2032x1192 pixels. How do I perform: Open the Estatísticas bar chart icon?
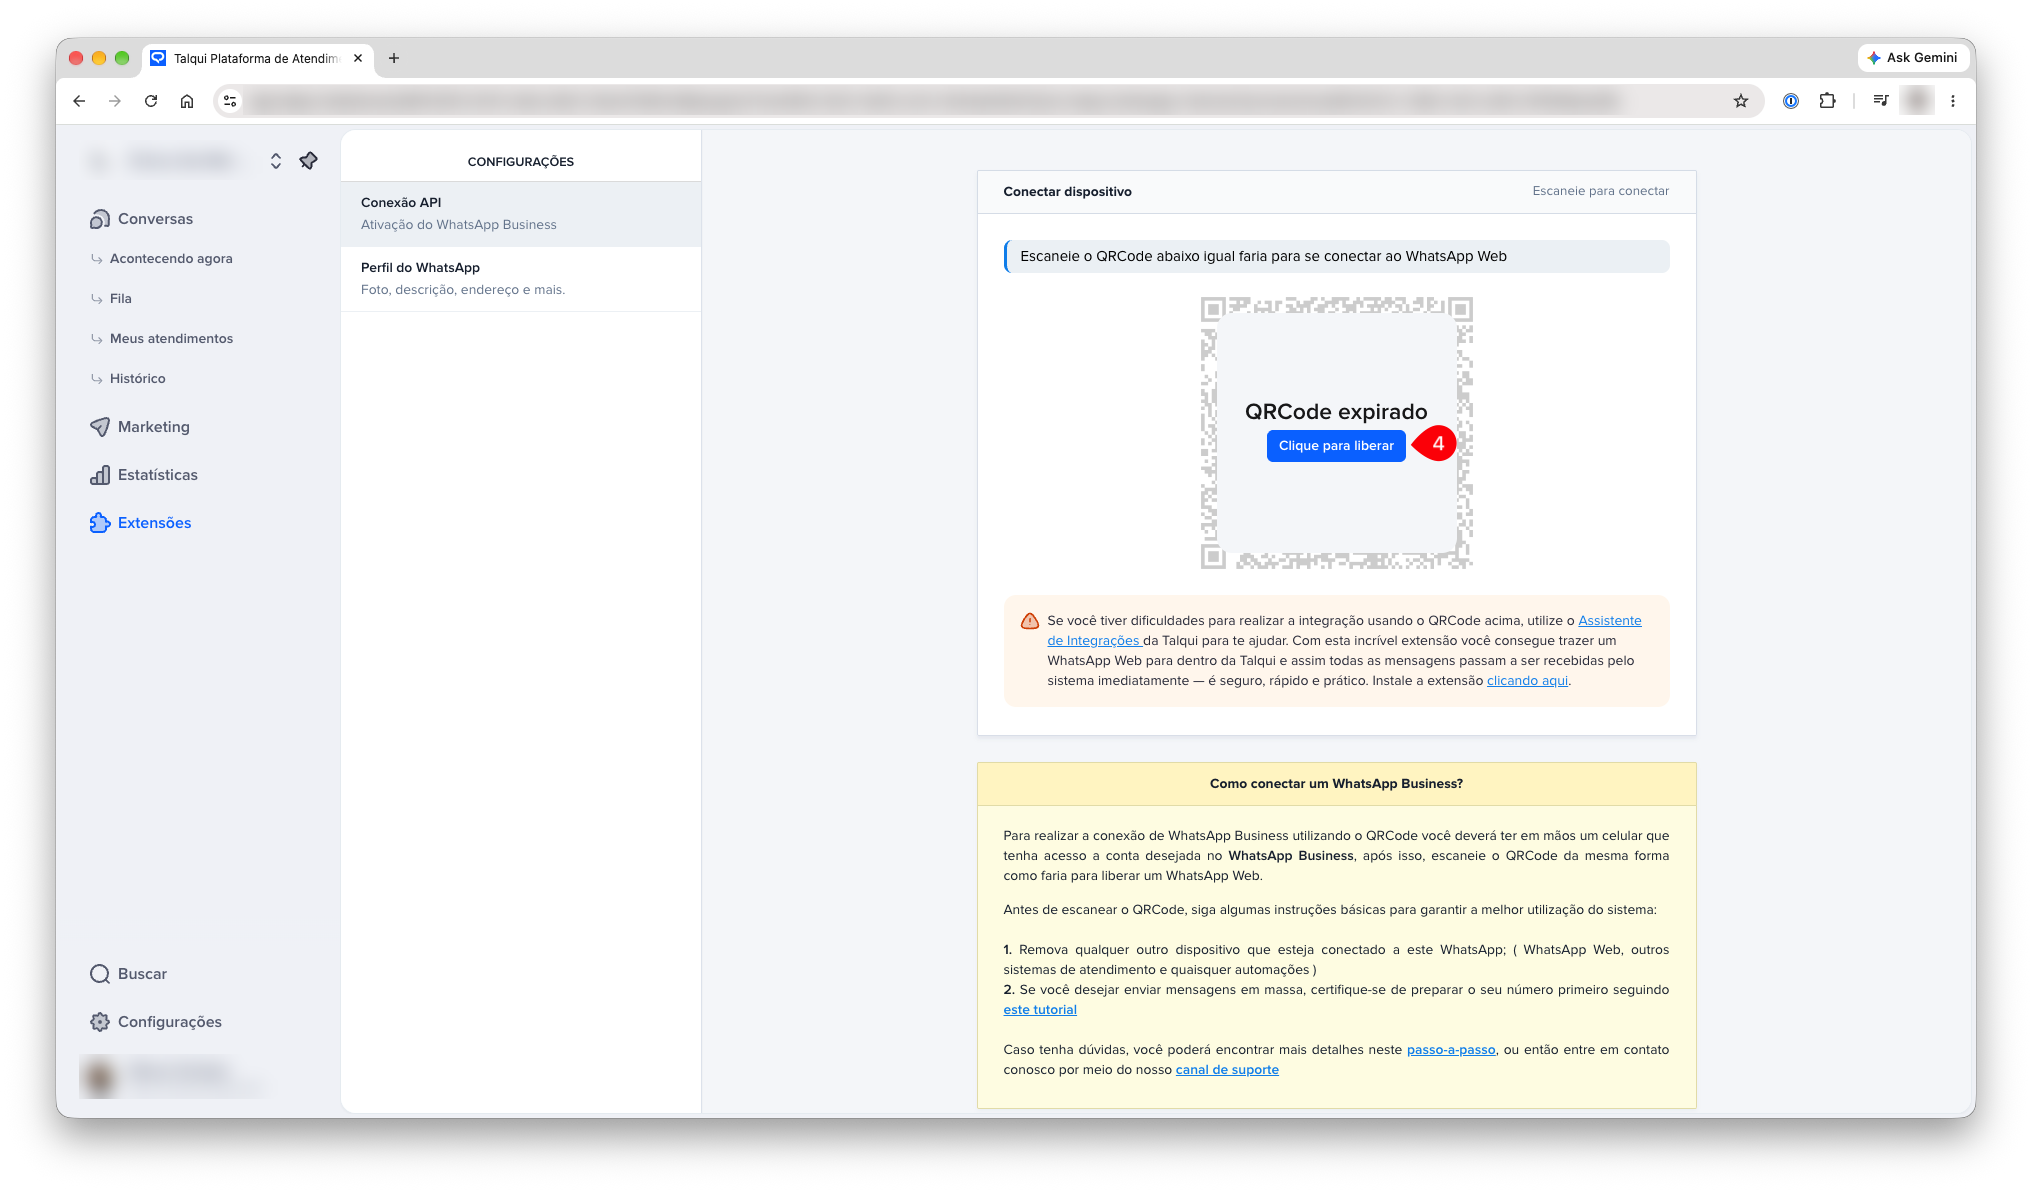coord(100,475)
